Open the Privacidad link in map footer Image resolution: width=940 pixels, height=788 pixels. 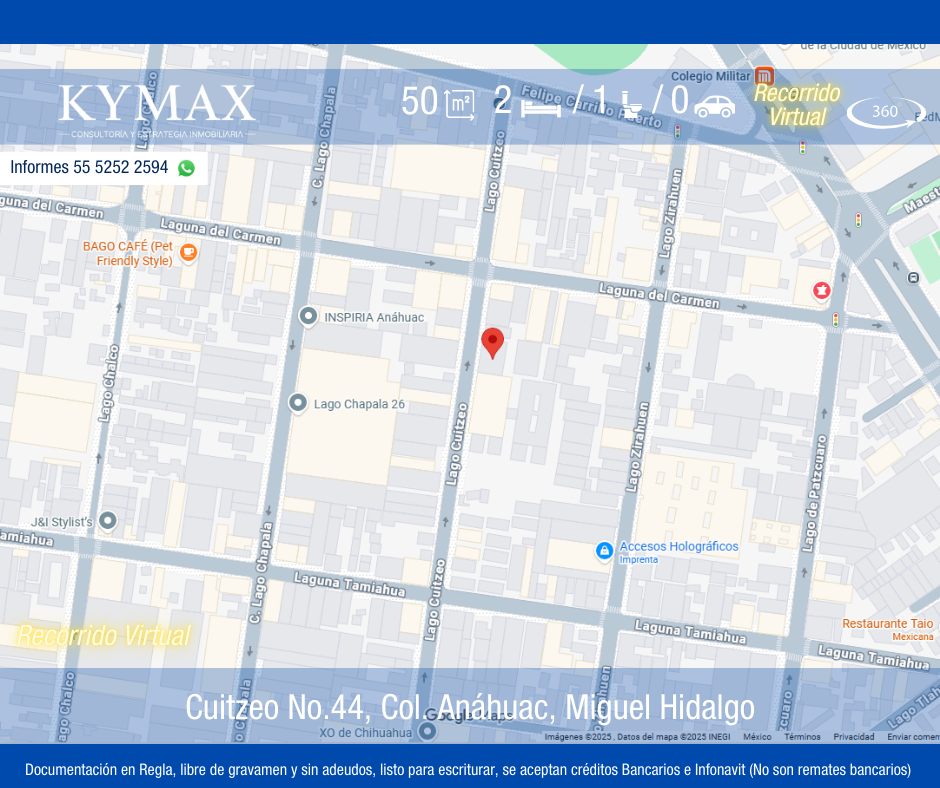[854, 737]
